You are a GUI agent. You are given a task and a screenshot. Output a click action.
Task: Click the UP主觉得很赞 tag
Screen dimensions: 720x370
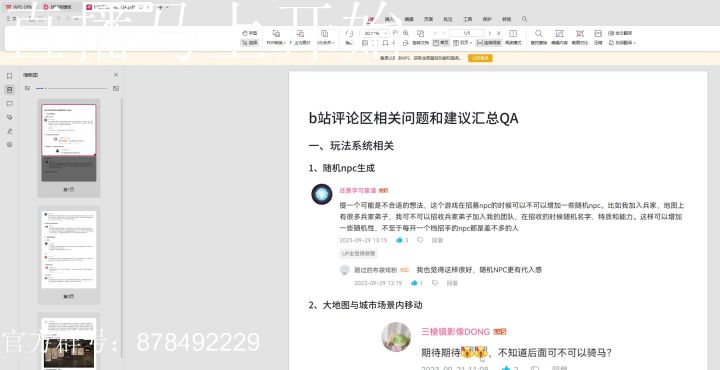tap(359, 253)
